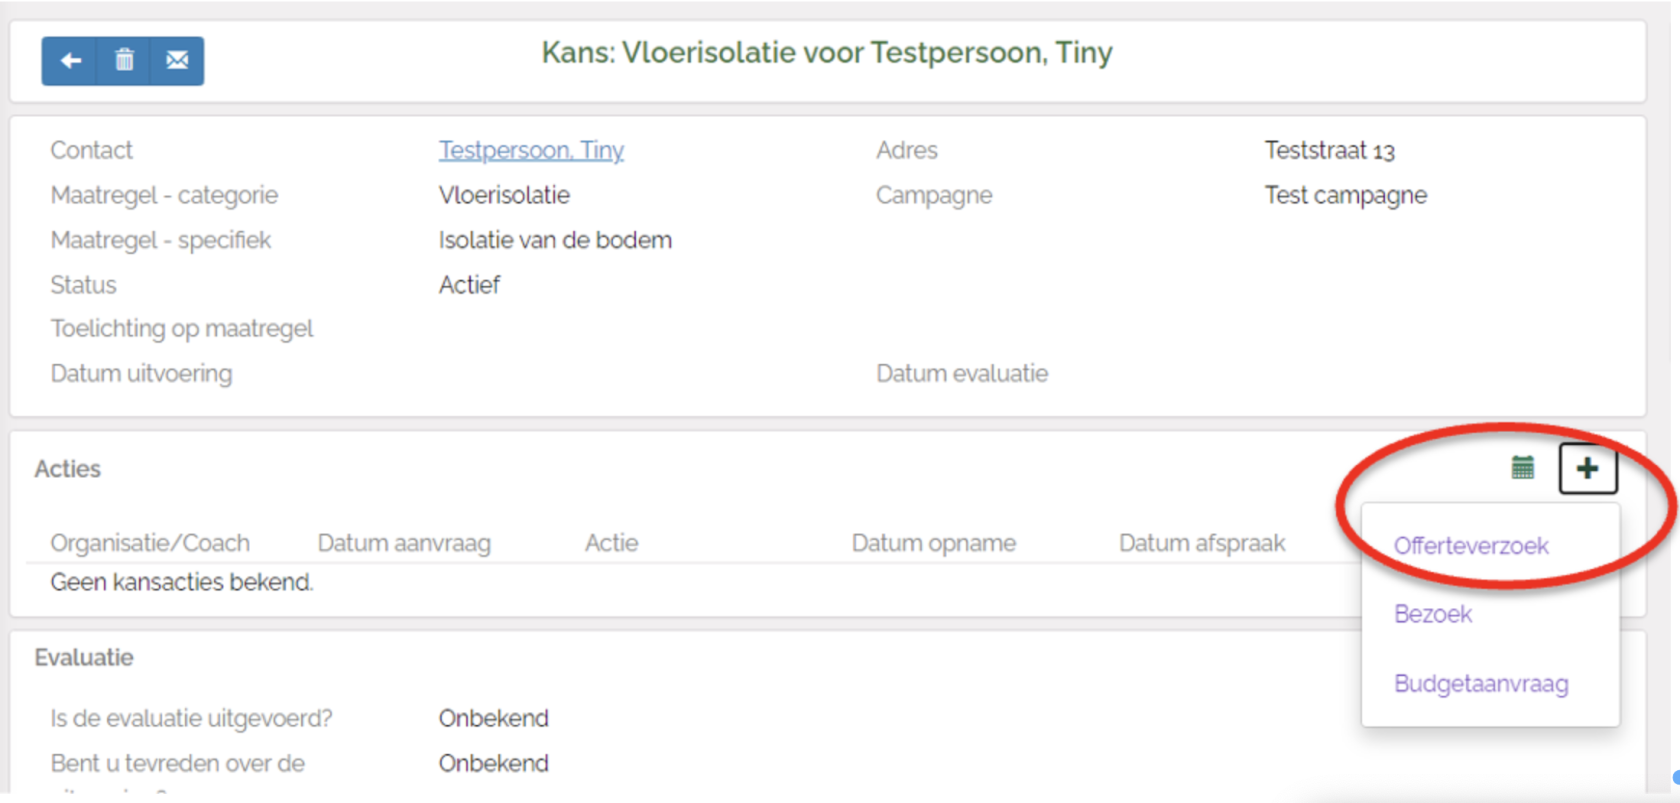Click the back arrow button
1680x803 pixels.
pyautogui.click(x=70, y=61)
